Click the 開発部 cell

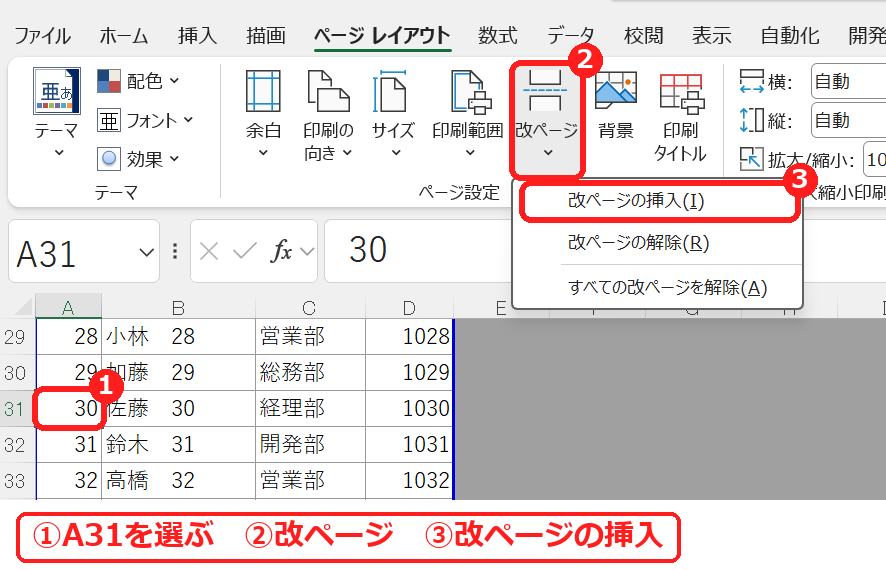pyautogui.click(x=310, y=445)
